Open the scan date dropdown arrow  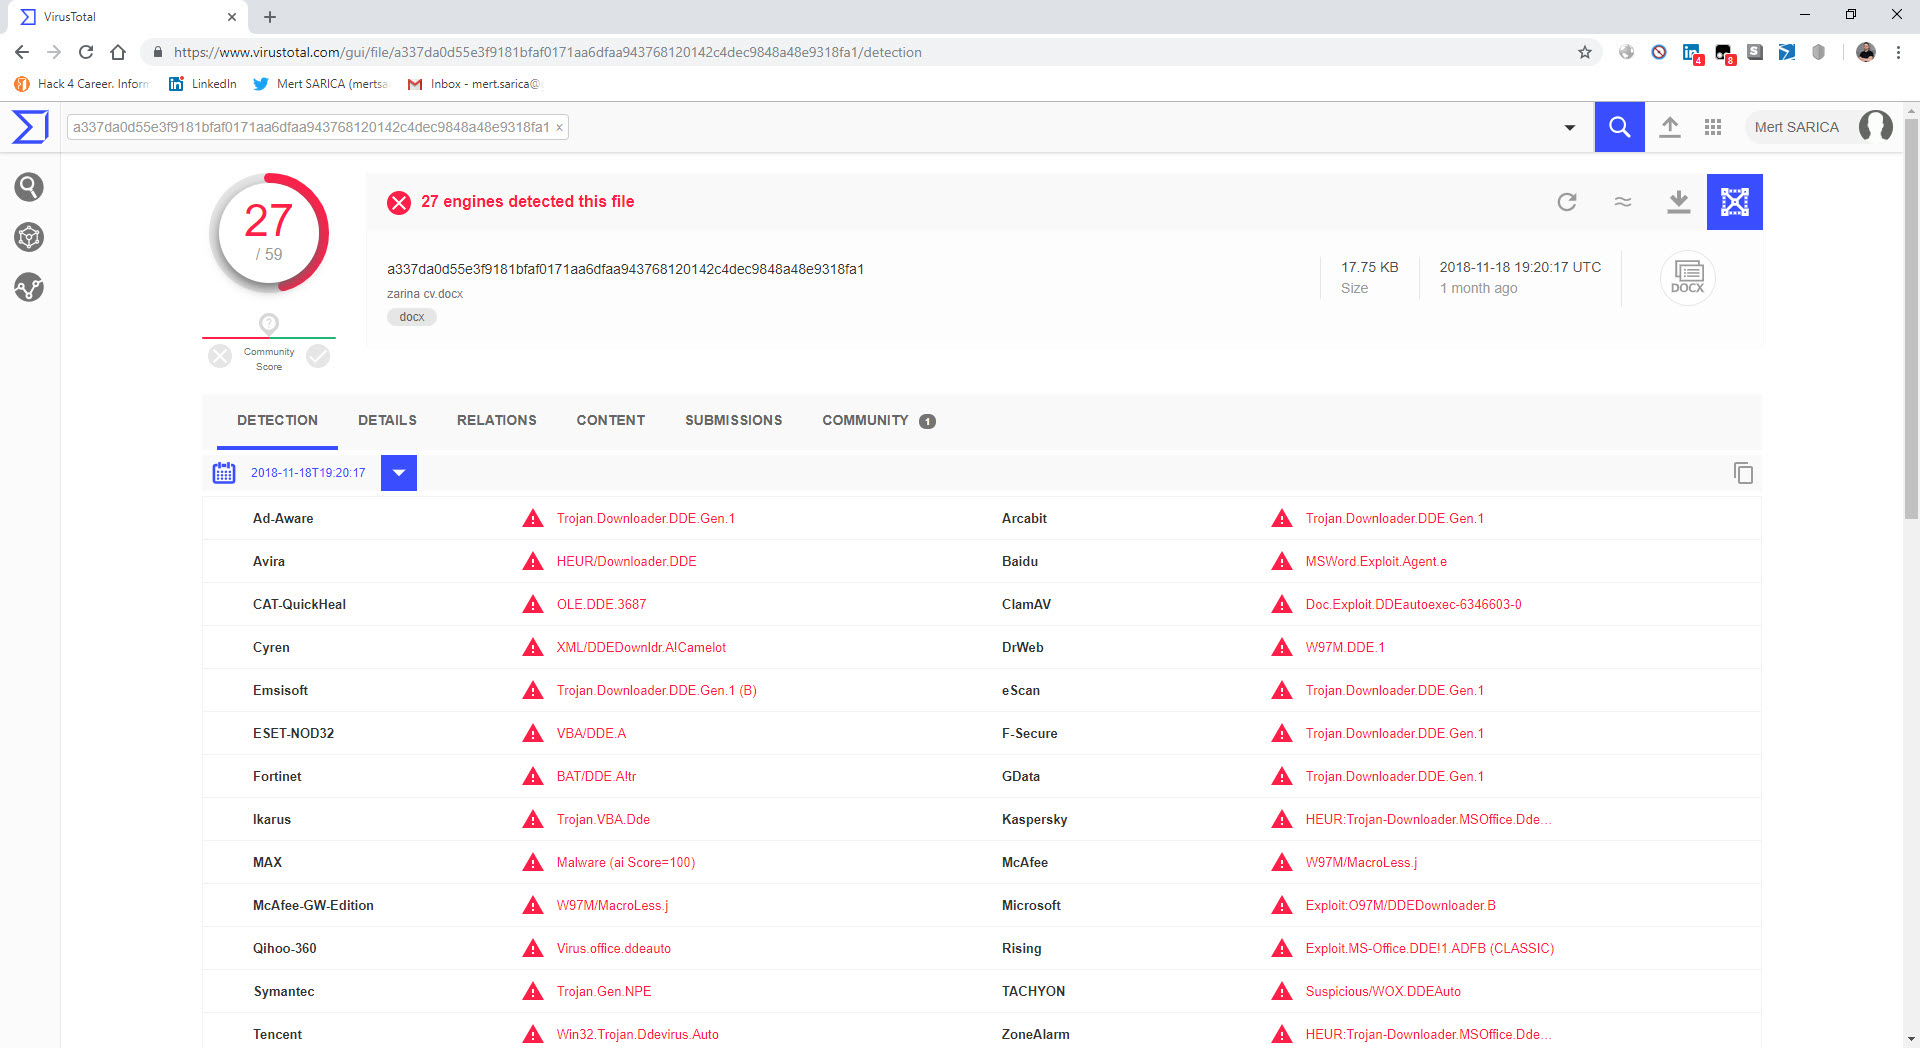(x=399, y=473)
